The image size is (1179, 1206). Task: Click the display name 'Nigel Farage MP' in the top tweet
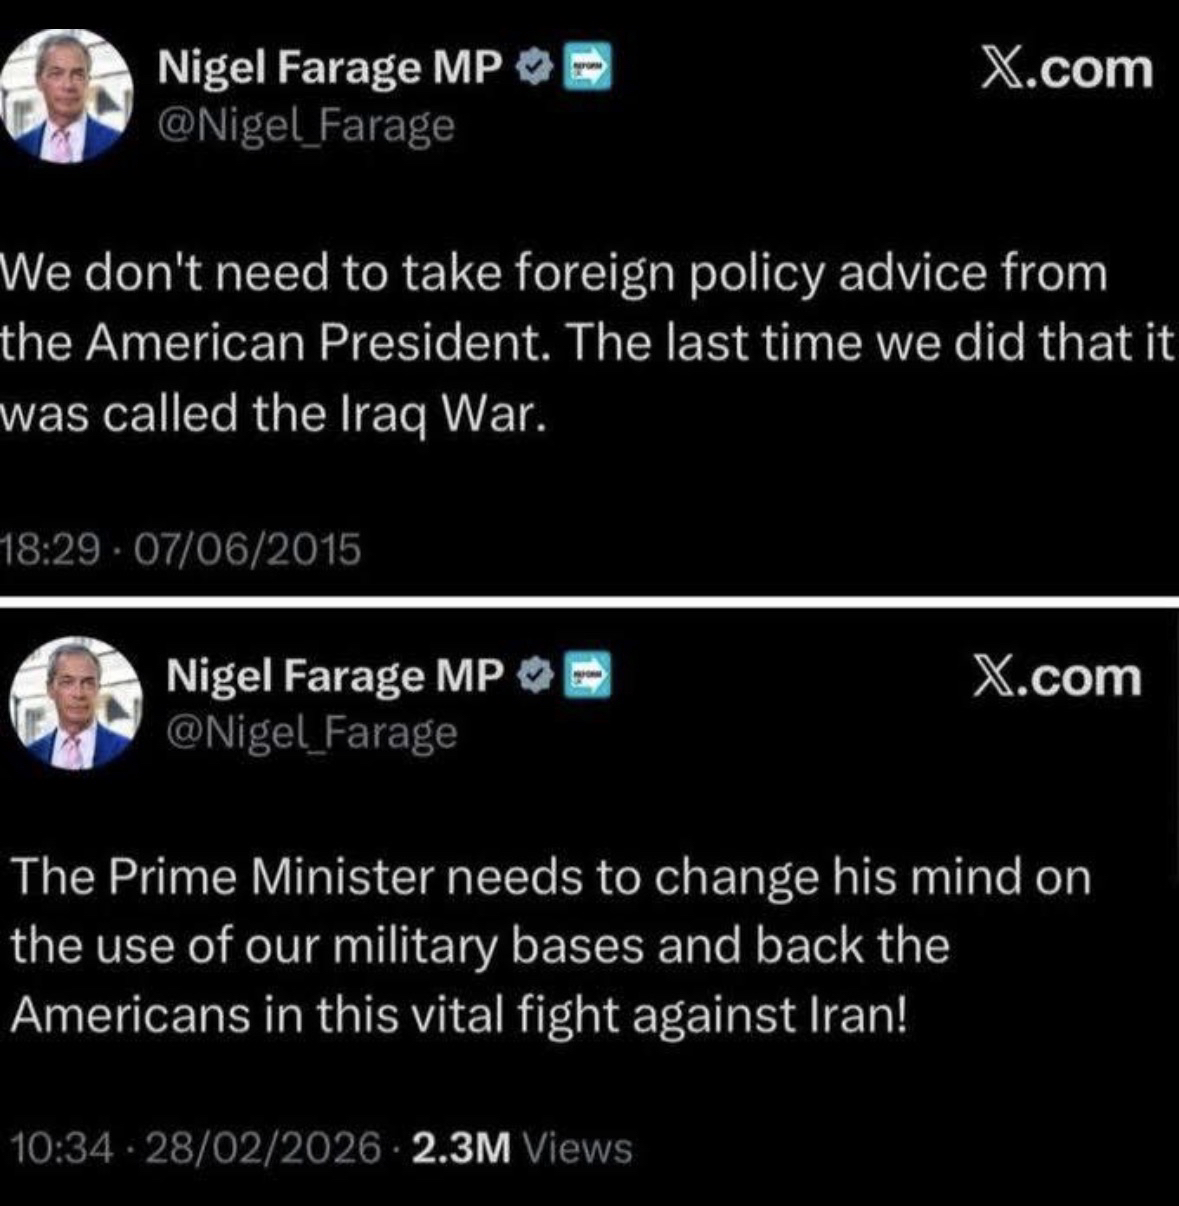[330, 68]
